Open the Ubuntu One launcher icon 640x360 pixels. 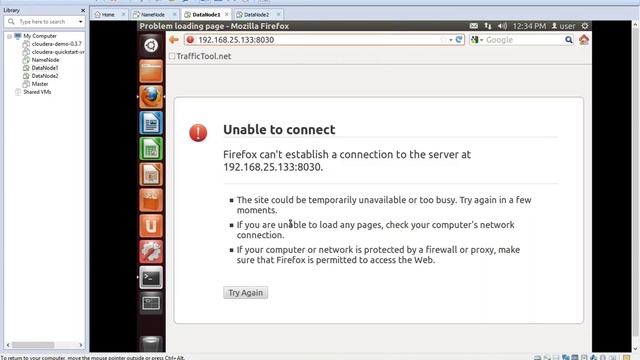[x=151, y=226]
